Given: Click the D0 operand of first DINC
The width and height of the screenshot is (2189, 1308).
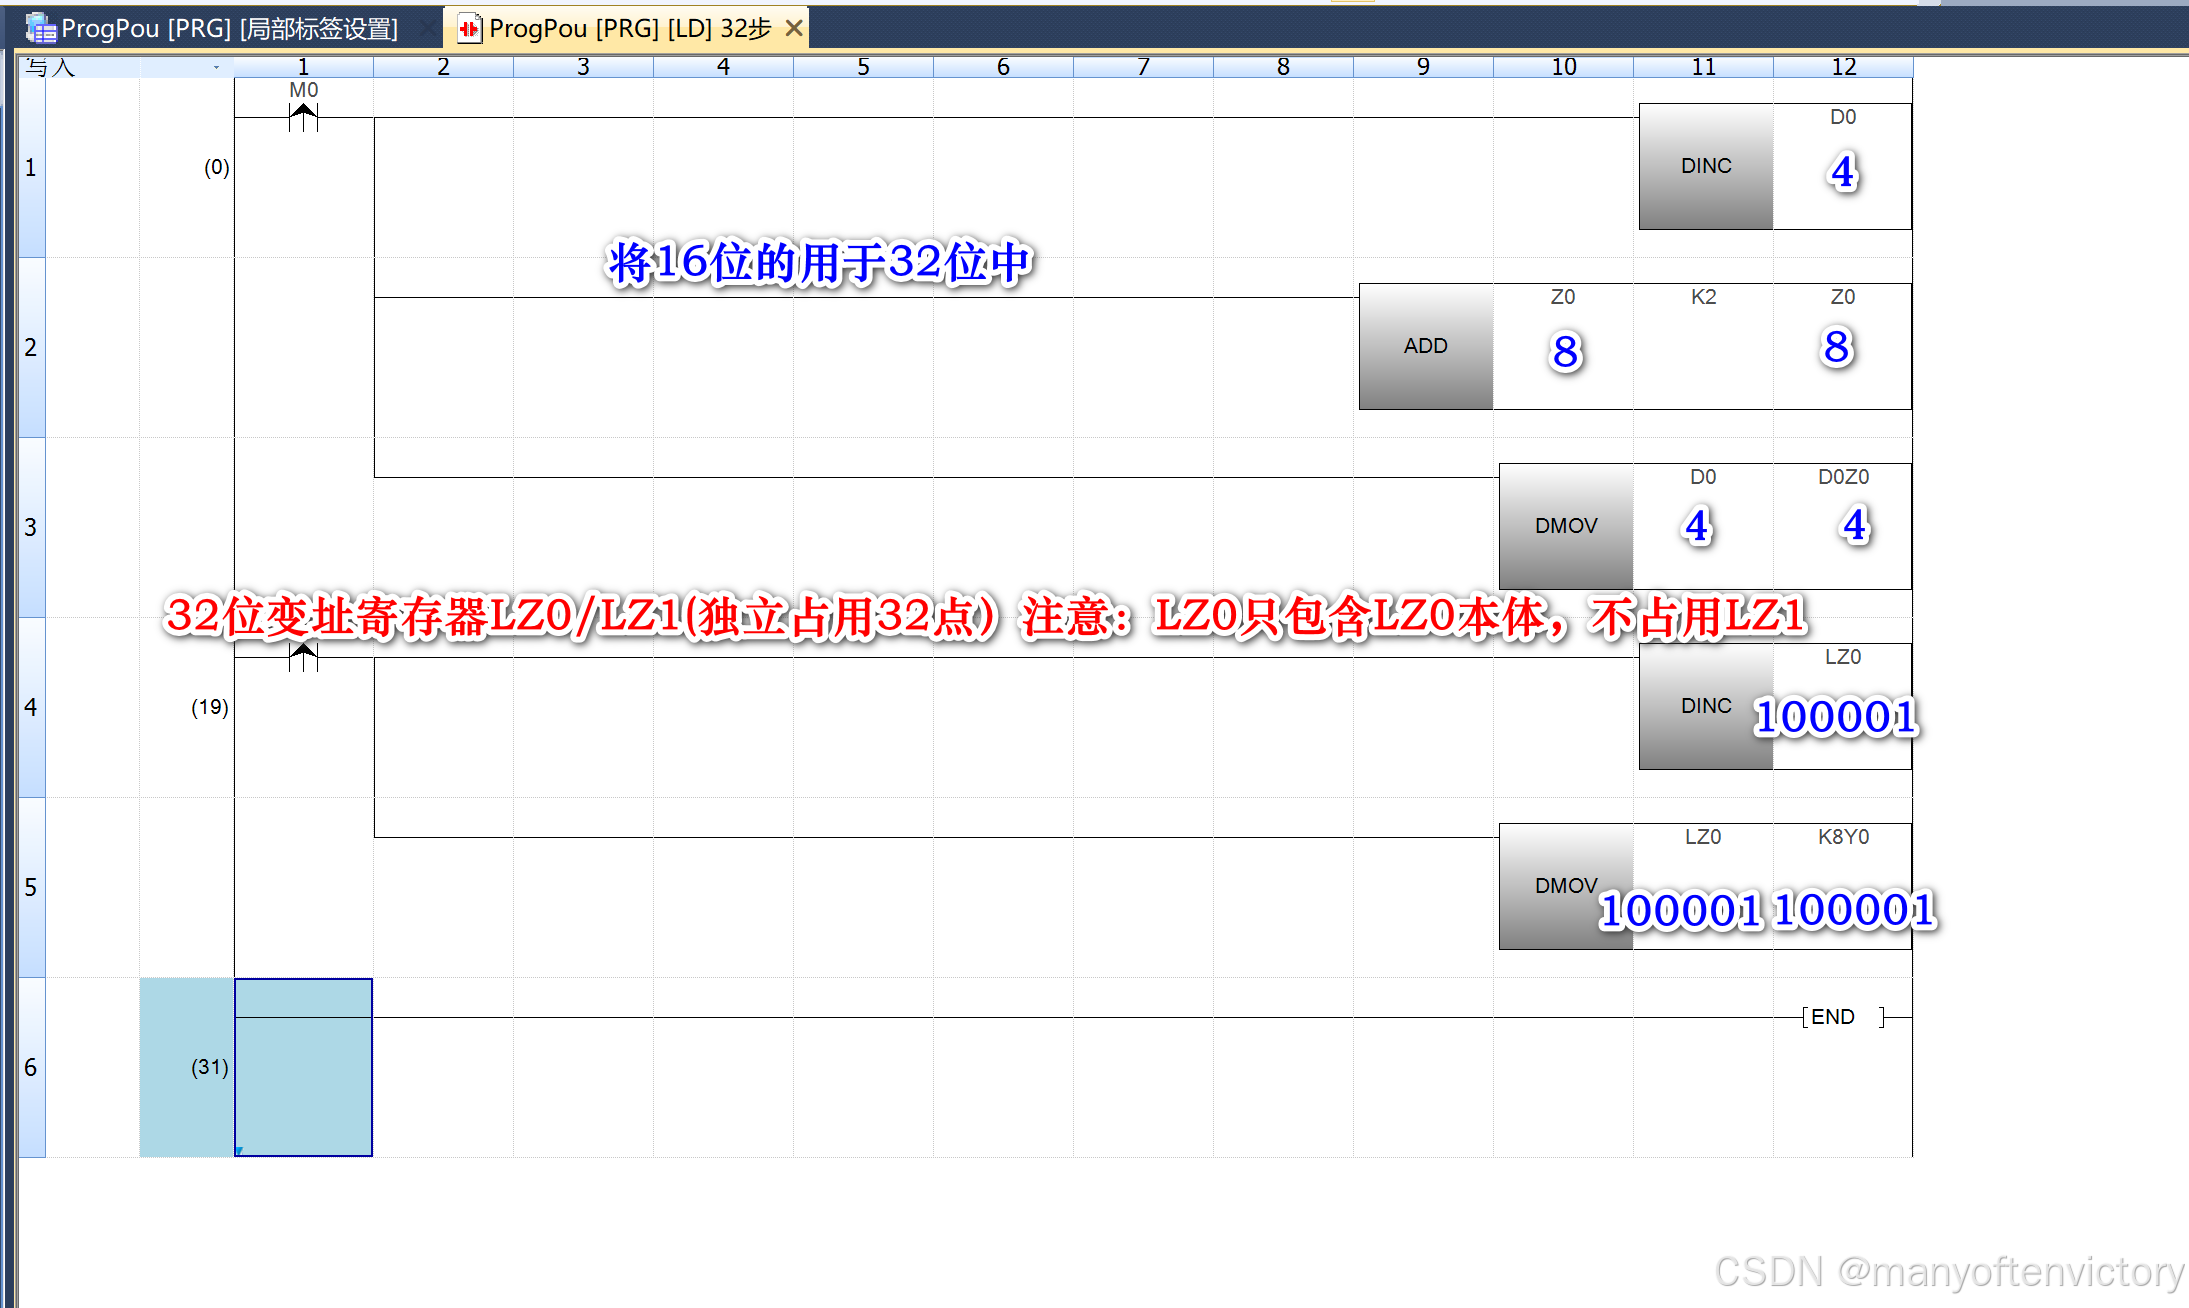Looking at the screenshot, I should 1843,117.
